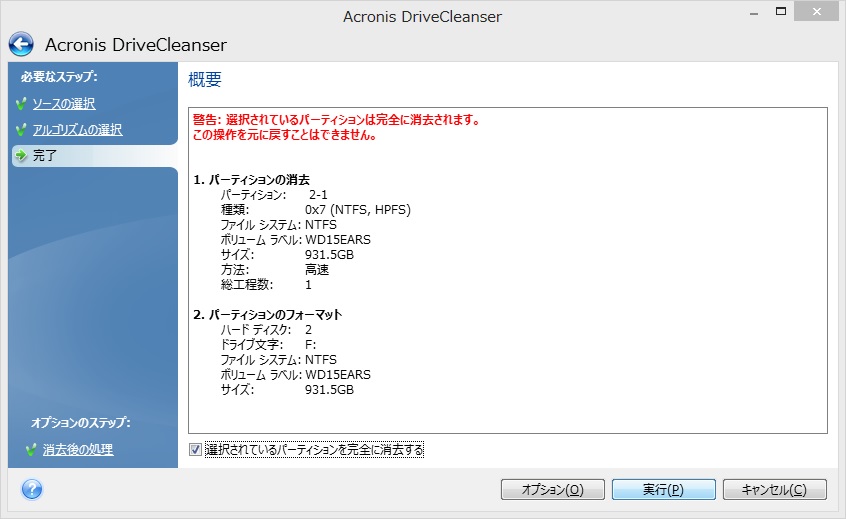Click the オプション(O) button

pos(552,489)
